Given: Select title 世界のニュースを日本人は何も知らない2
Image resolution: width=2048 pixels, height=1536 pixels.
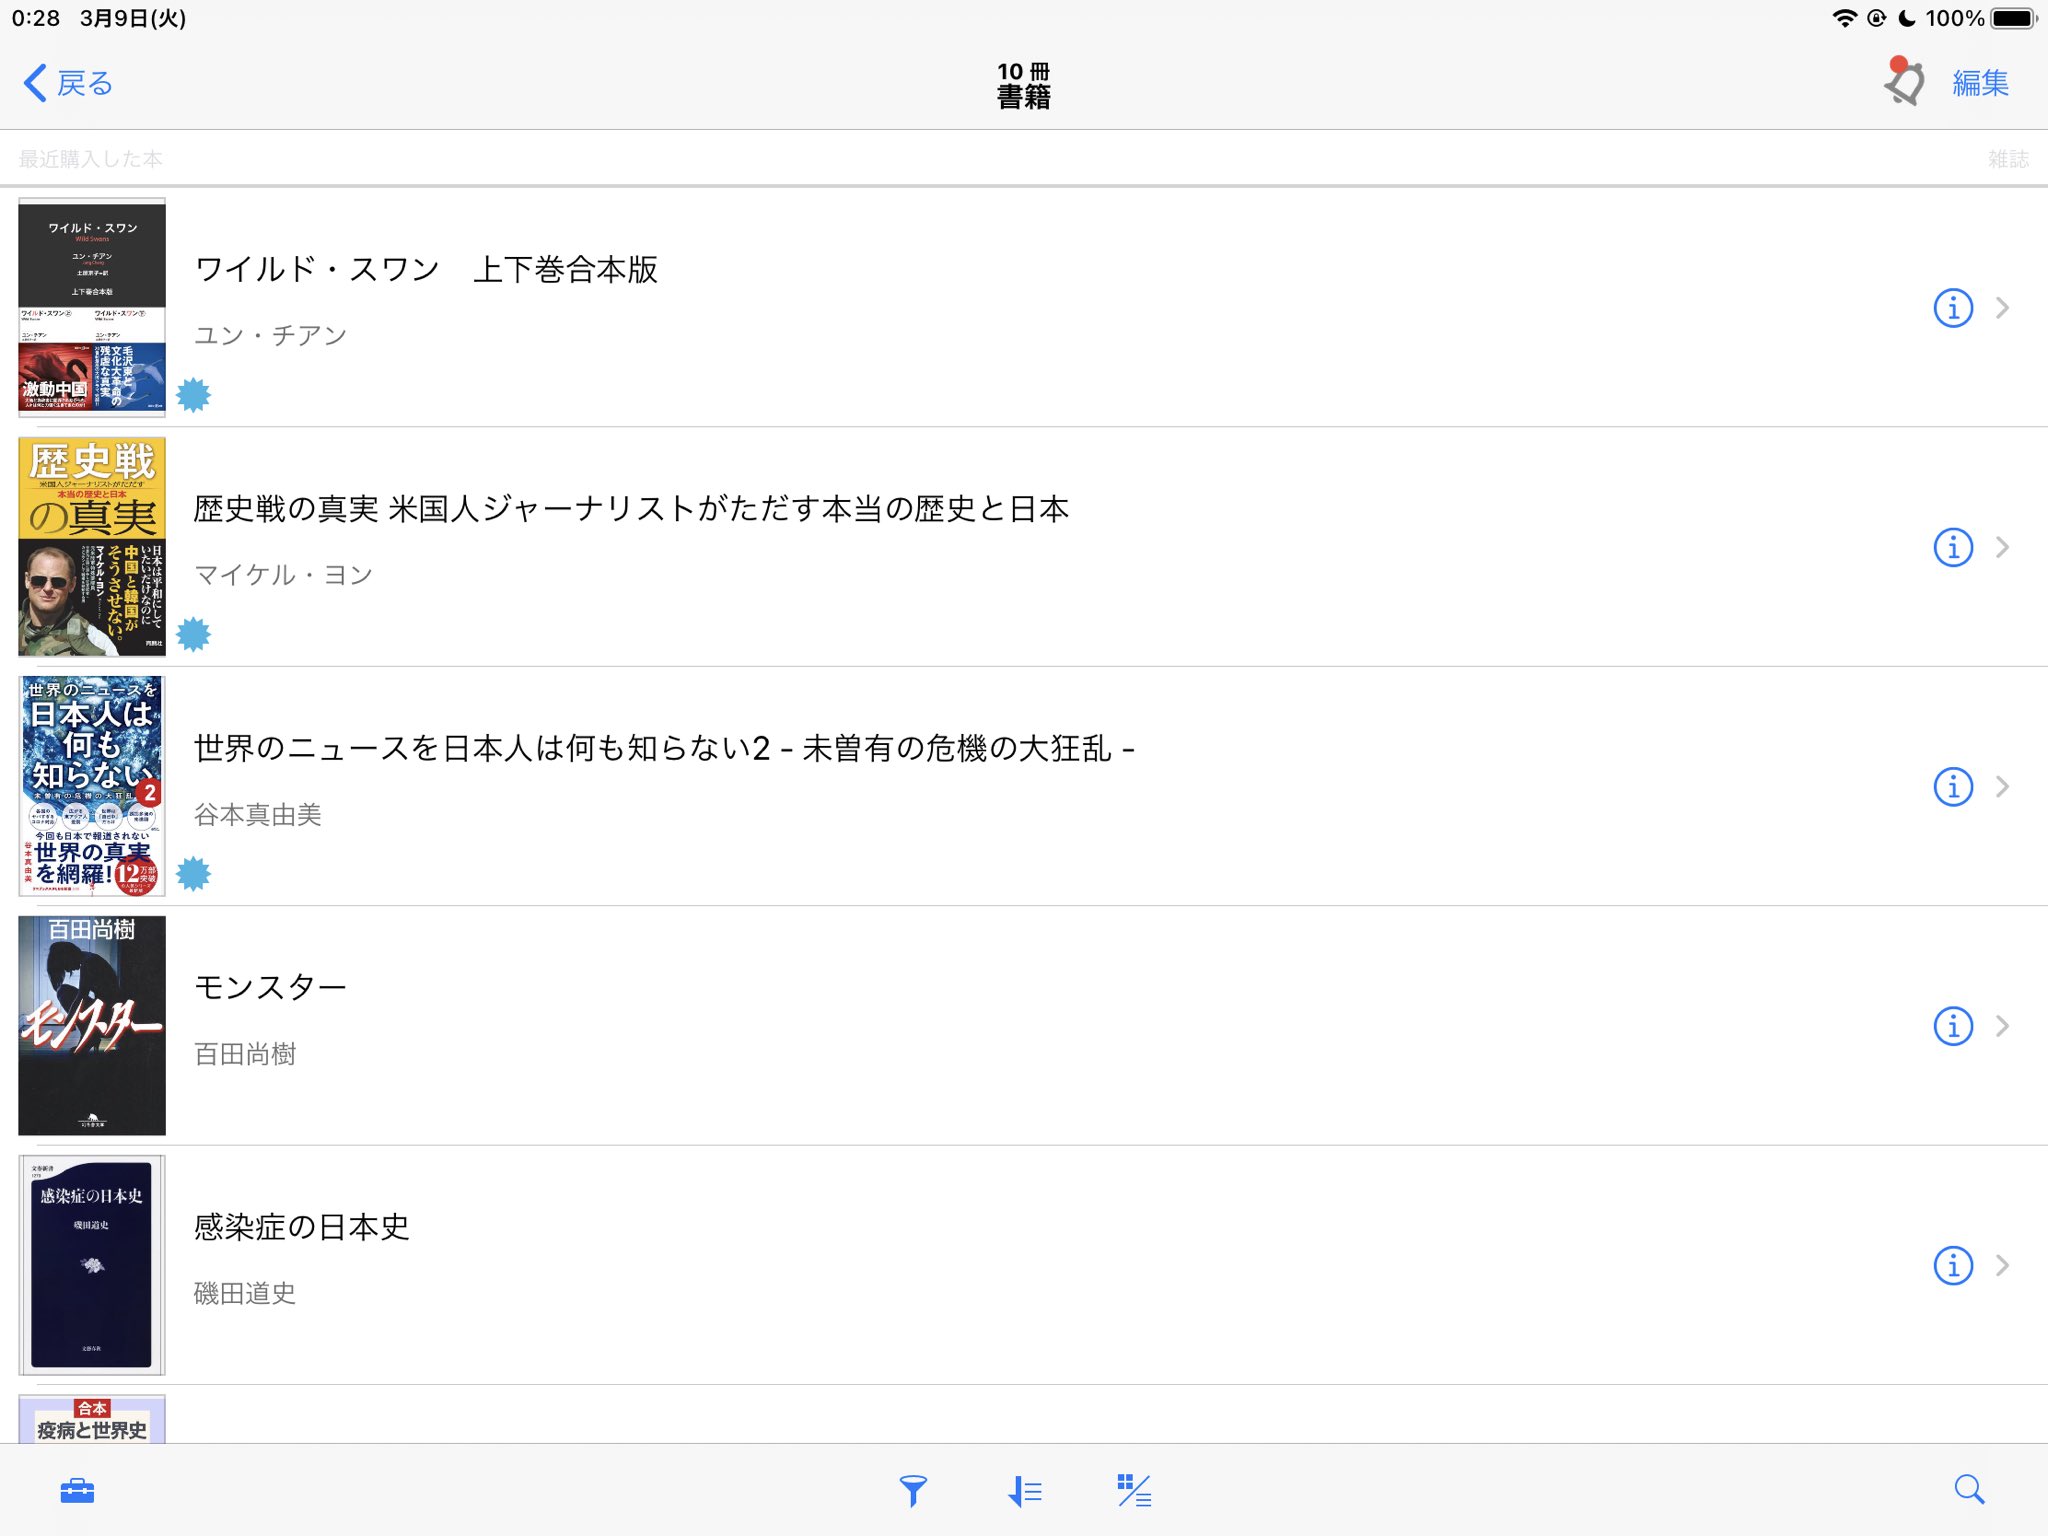Looking at the screenshot, I should [x=664, y=748].
